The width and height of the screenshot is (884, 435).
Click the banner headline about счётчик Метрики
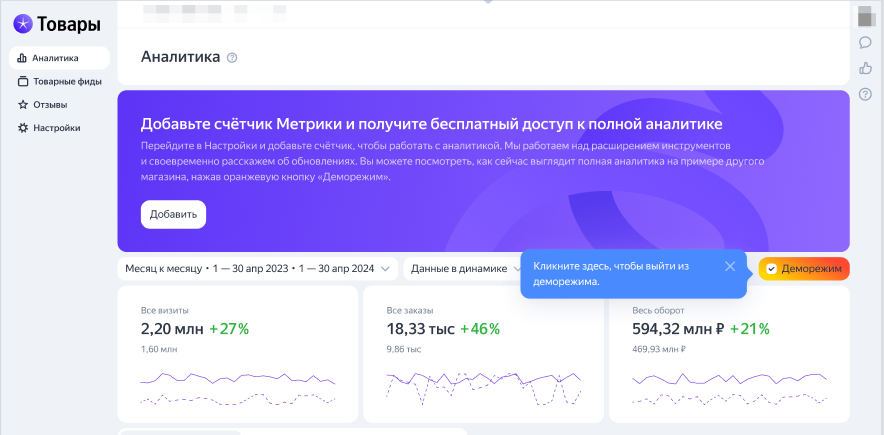[x=431, y=124]
